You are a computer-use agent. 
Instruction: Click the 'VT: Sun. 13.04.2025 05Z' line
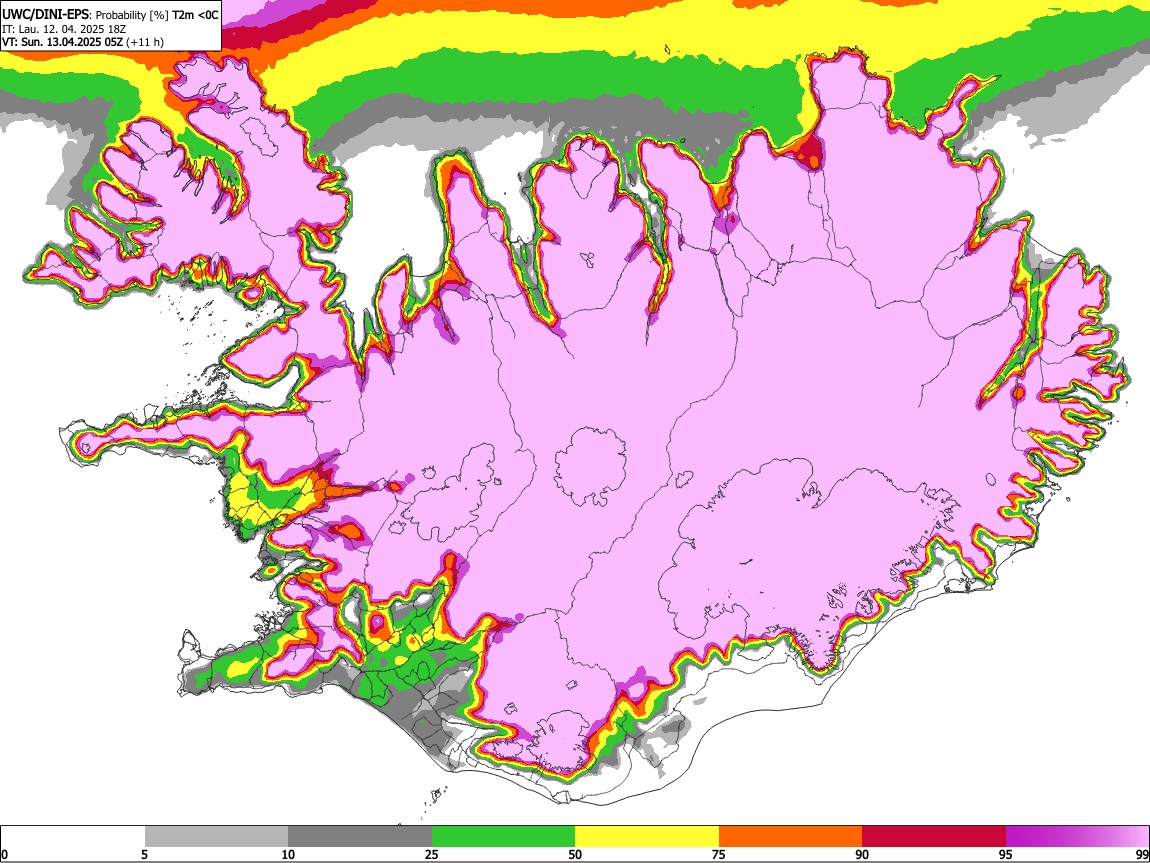point(62,42)
